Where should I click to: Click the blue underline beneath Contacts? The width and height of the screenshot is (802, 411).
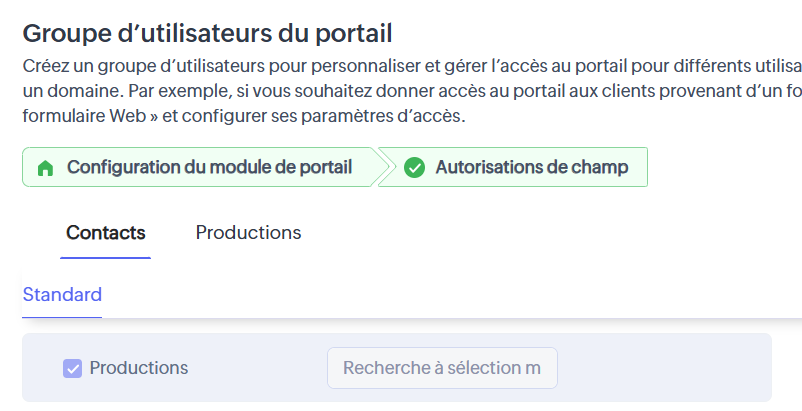tap(105, 258)
